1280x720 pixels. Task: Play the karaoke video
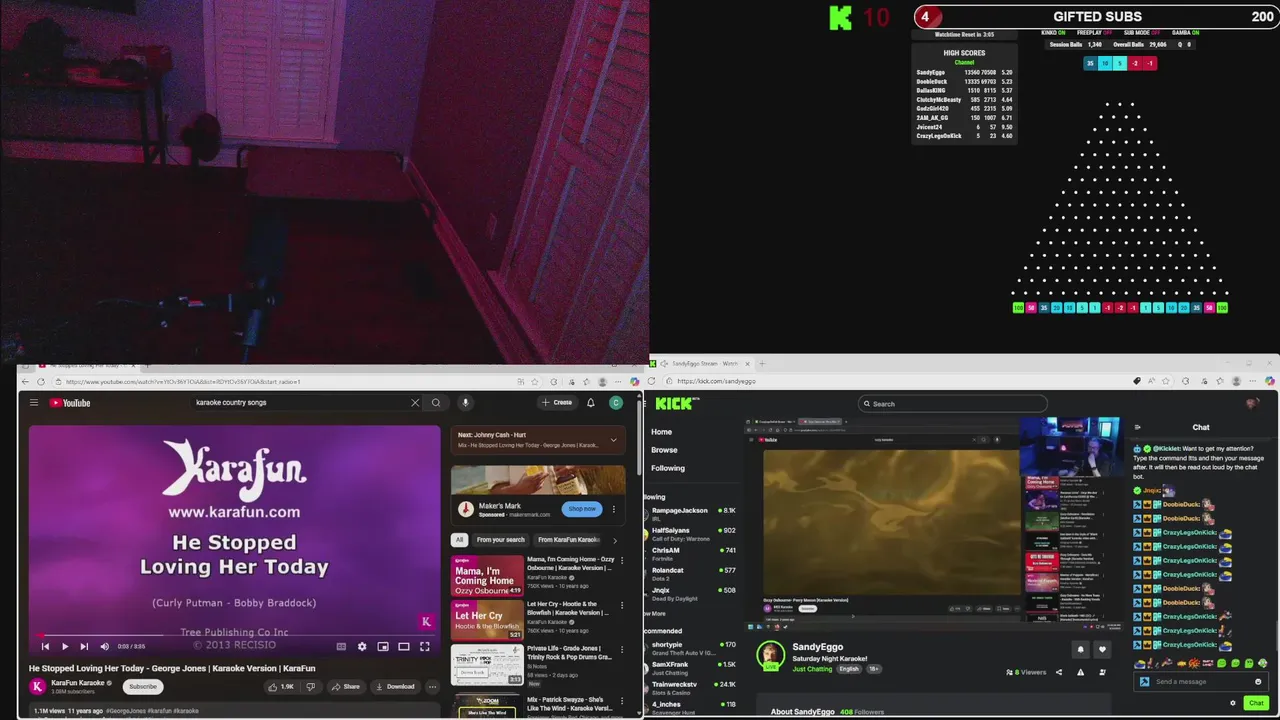[x=65, y=647]
